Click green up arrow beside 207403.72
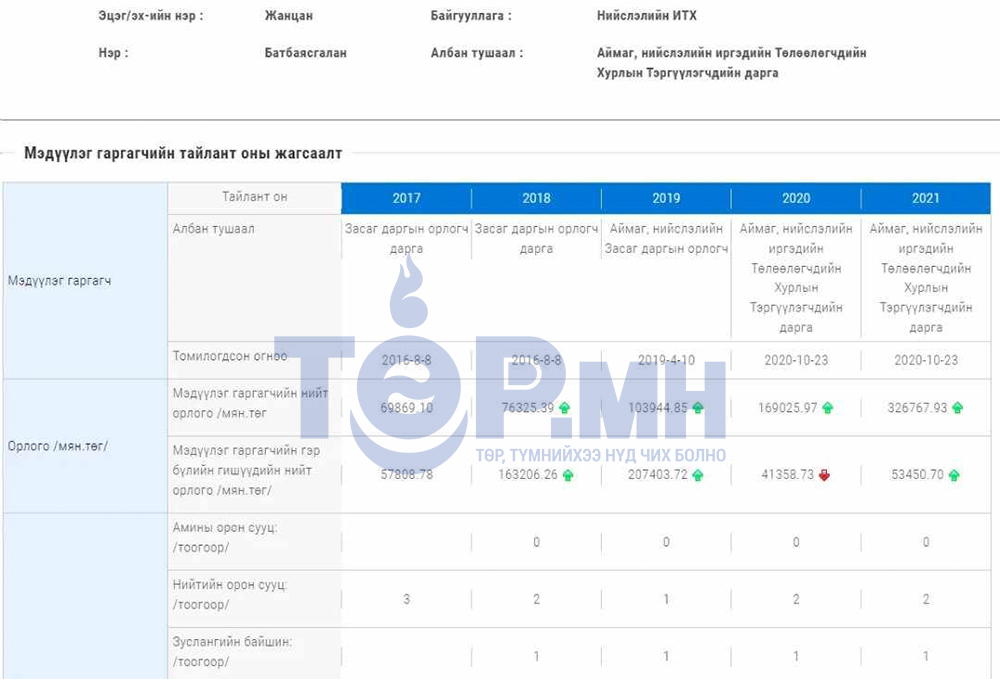1000x680 pixels. (697, 475)
